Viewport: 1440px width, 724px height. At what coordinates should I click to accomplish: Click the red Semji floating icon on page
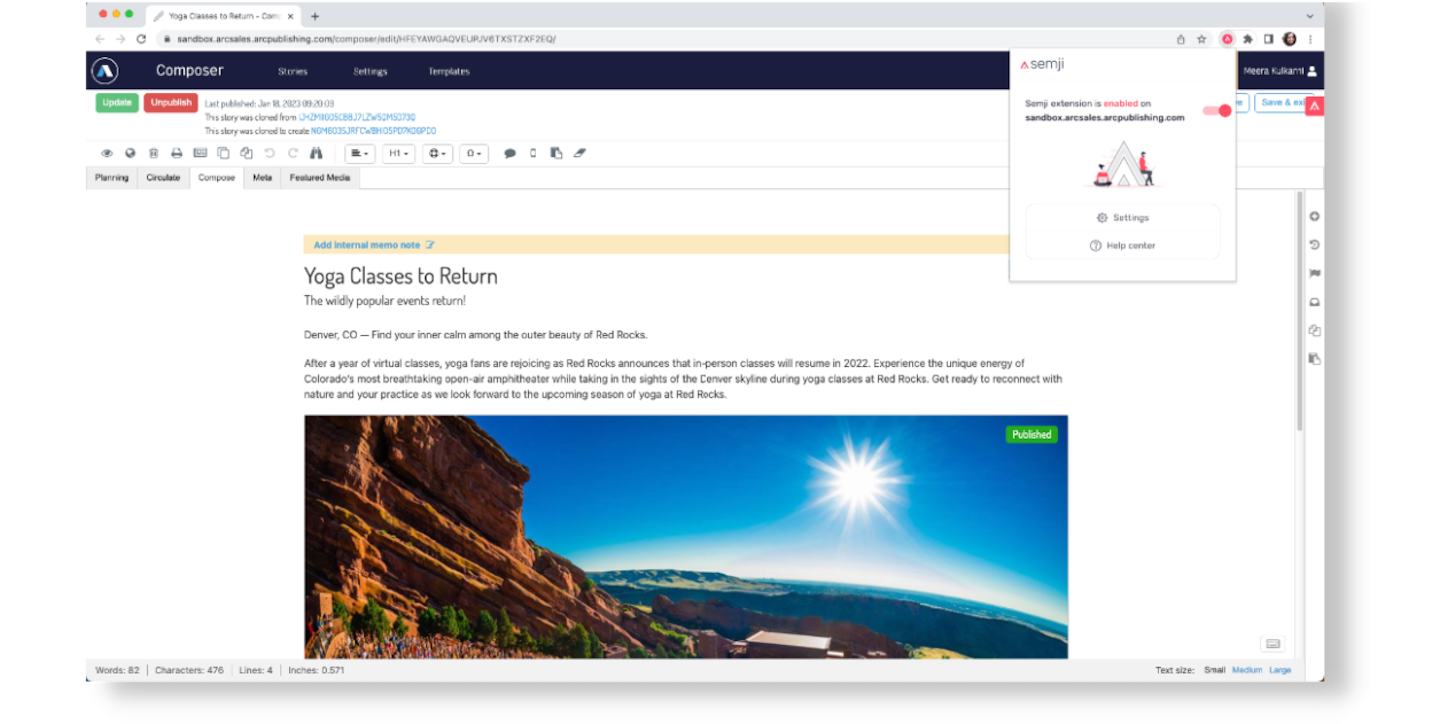point(1314,106)
